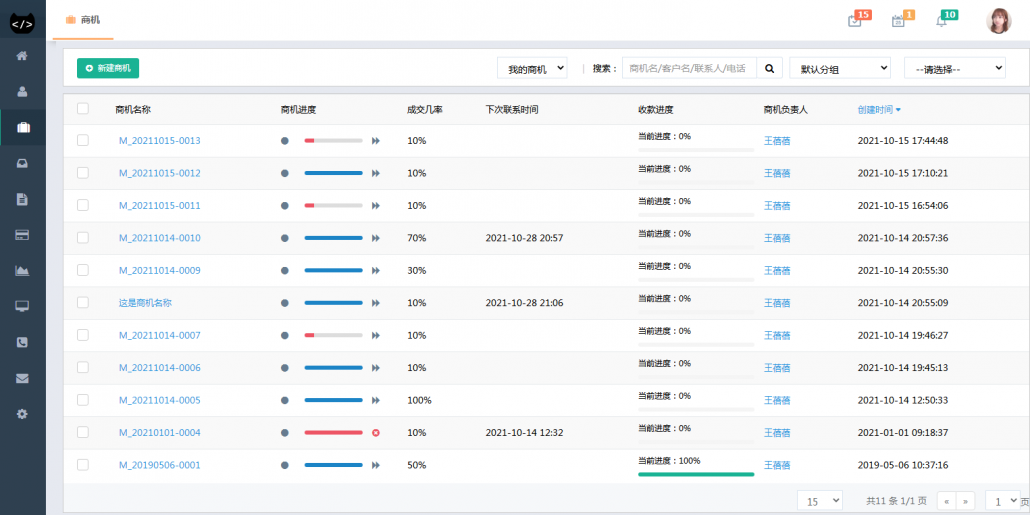Open the calendar icon with badge 1

pyautogui.click(x=898, y=21)
